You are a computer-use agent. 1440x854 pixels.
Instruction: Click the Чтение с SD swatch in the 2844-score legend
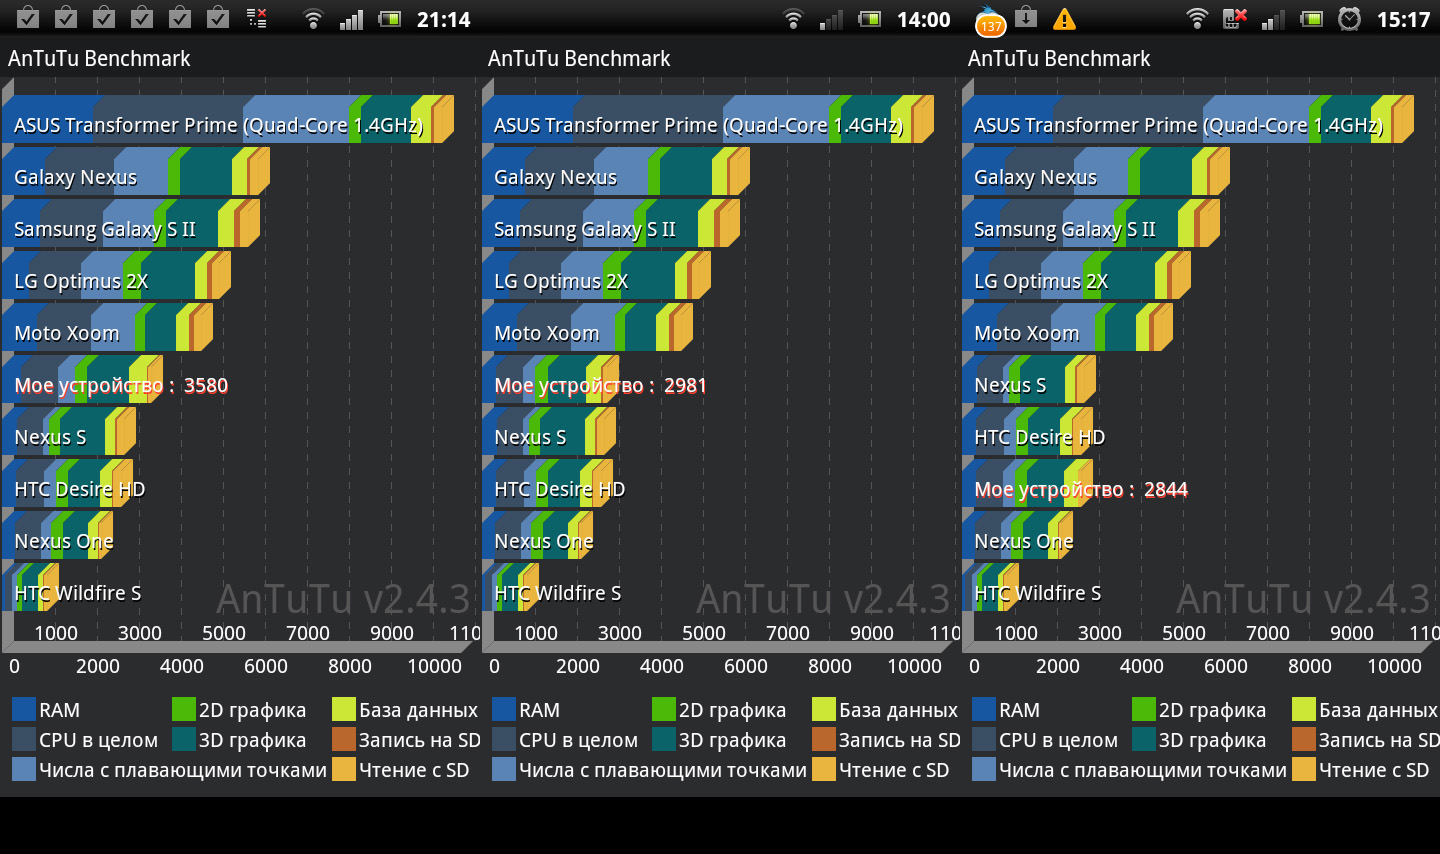tap(1304, 770)
